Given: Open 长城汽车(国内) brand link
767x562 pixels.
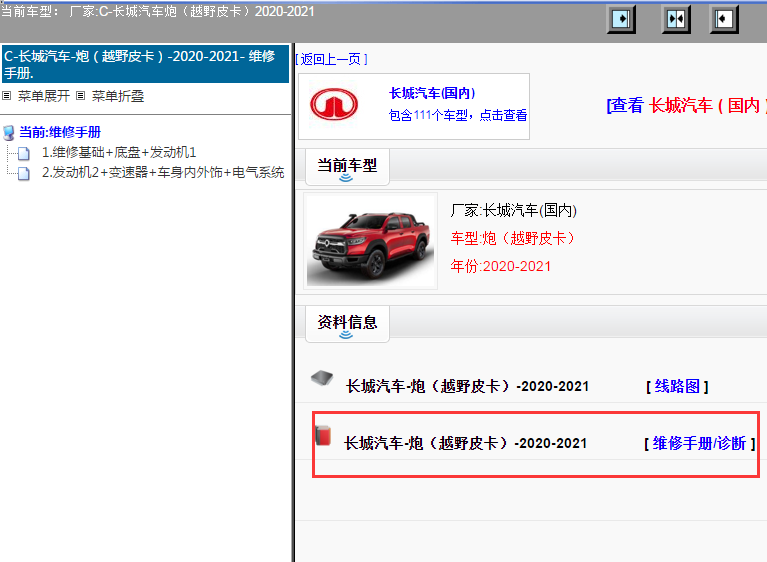Looking at the screenshot, I should point(432,93).
